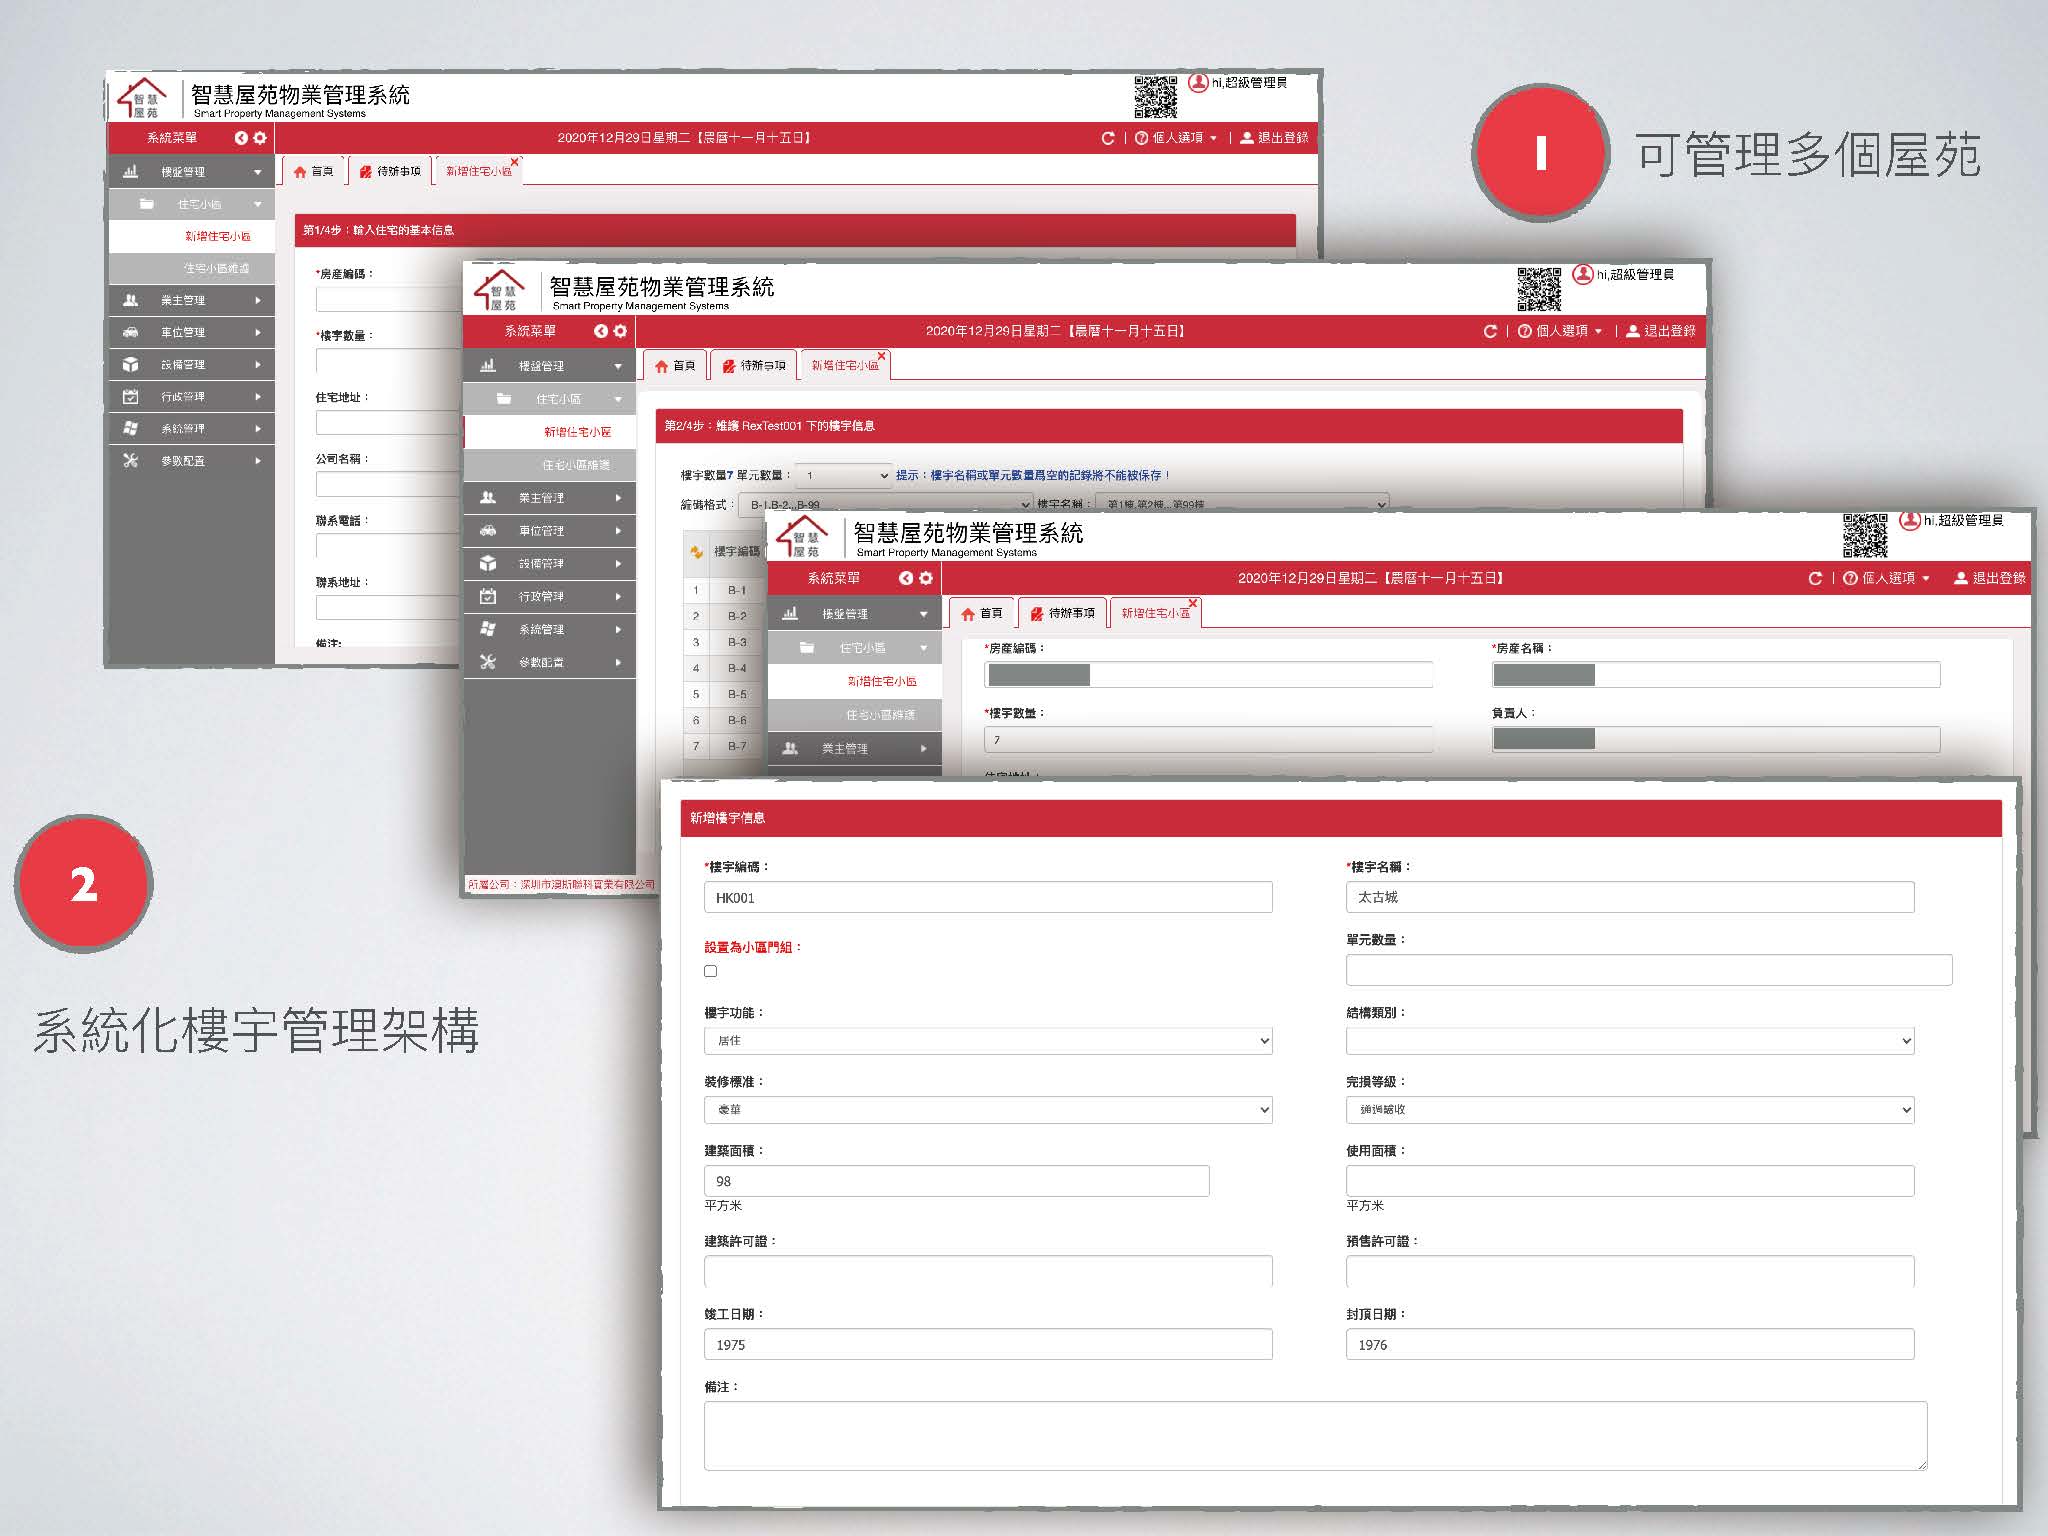Image resolution: width=2048 pixels, height=1536 pixels.
Task: Click the refresh icon in the third window header
Action: coord(1815,578)
